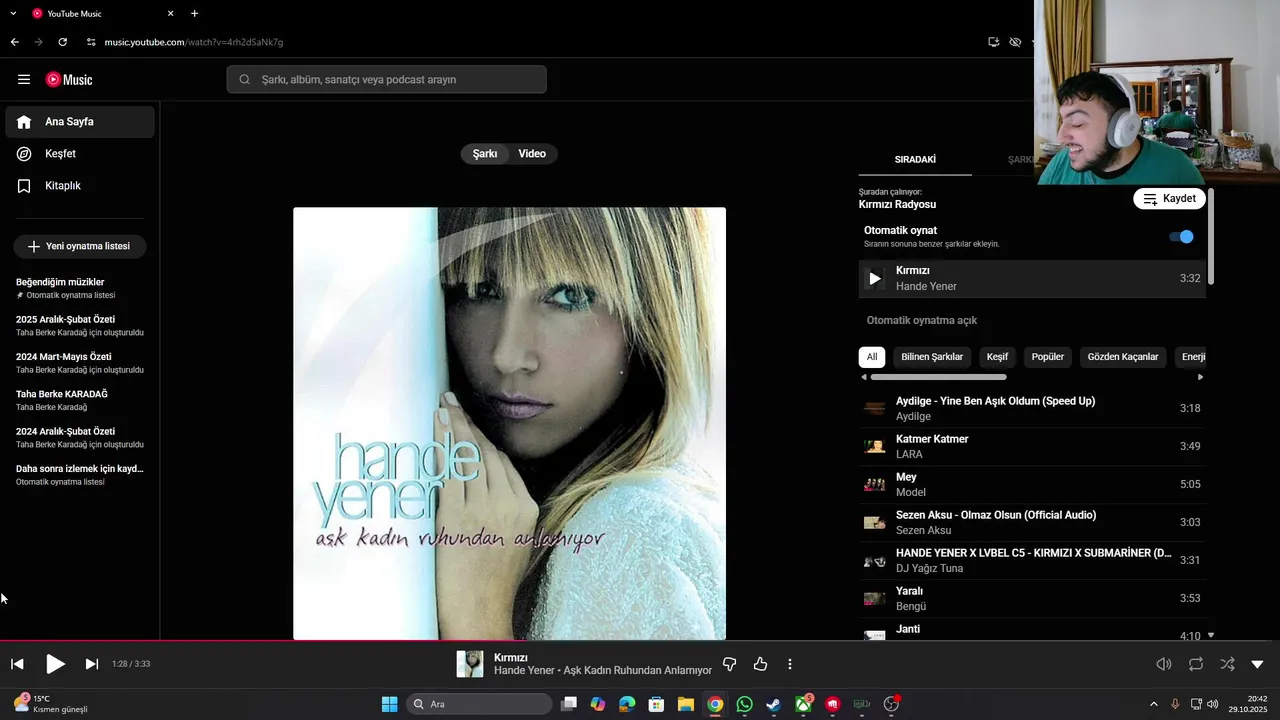
Task: Click Hande Yener album cover art
Action: [509, 423]
